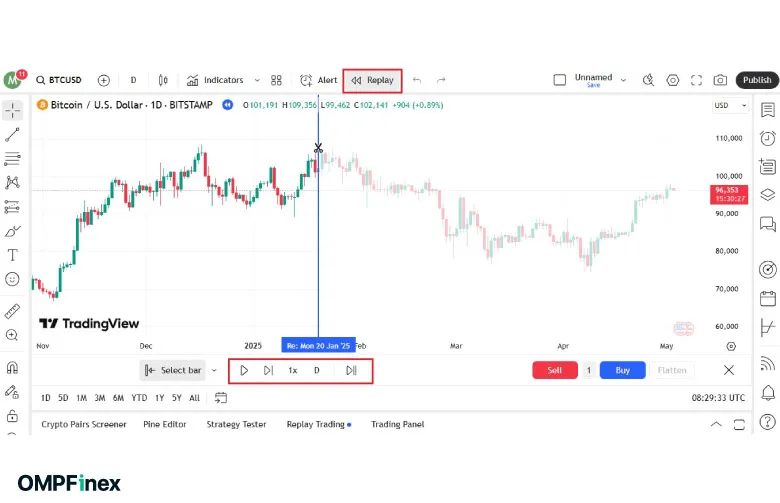This screenshot has height=503, width=780.
Task: Click the blue Buy button
Action: (x=622, y=370)
